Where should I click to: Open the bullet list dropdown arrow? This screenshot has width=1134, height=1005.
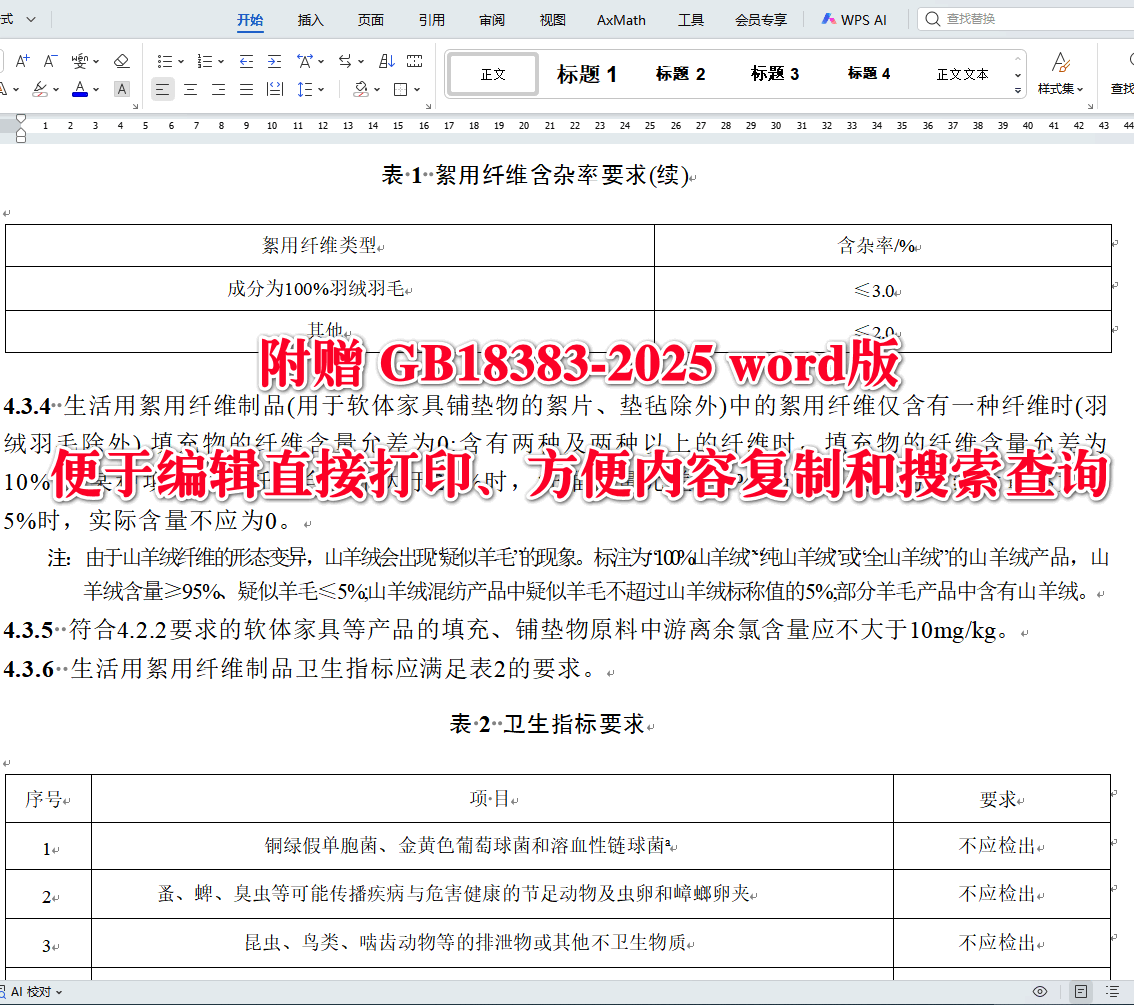(x=180, y=62)
